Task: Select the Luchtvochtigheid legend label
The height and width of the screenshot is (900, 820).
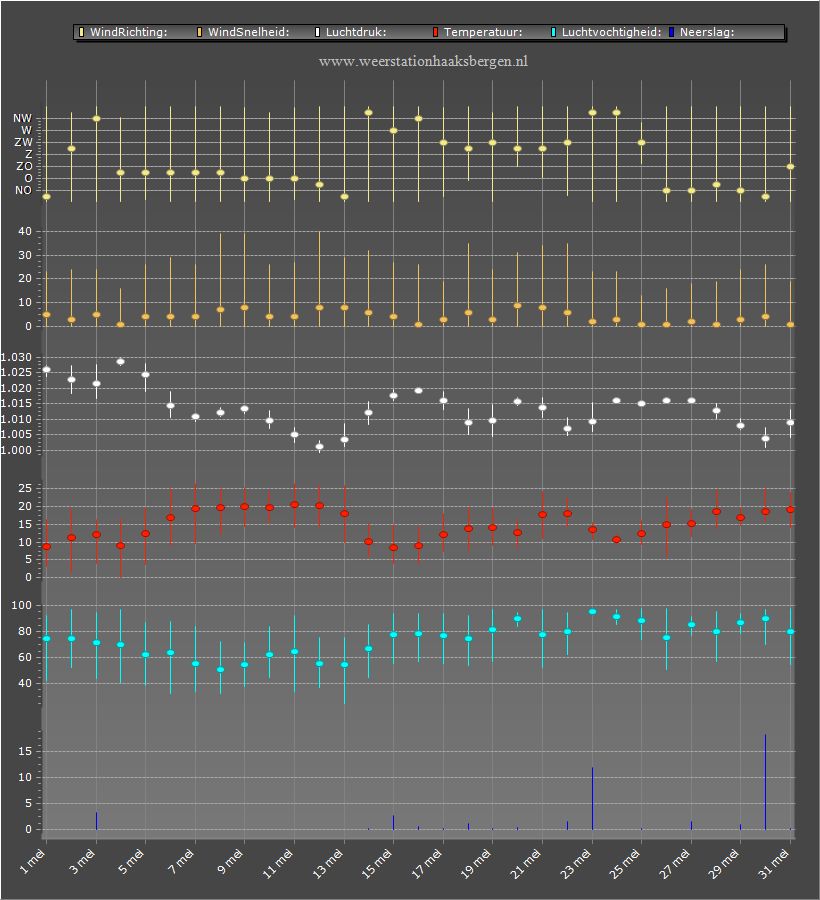Action: (x=611, y=32)
